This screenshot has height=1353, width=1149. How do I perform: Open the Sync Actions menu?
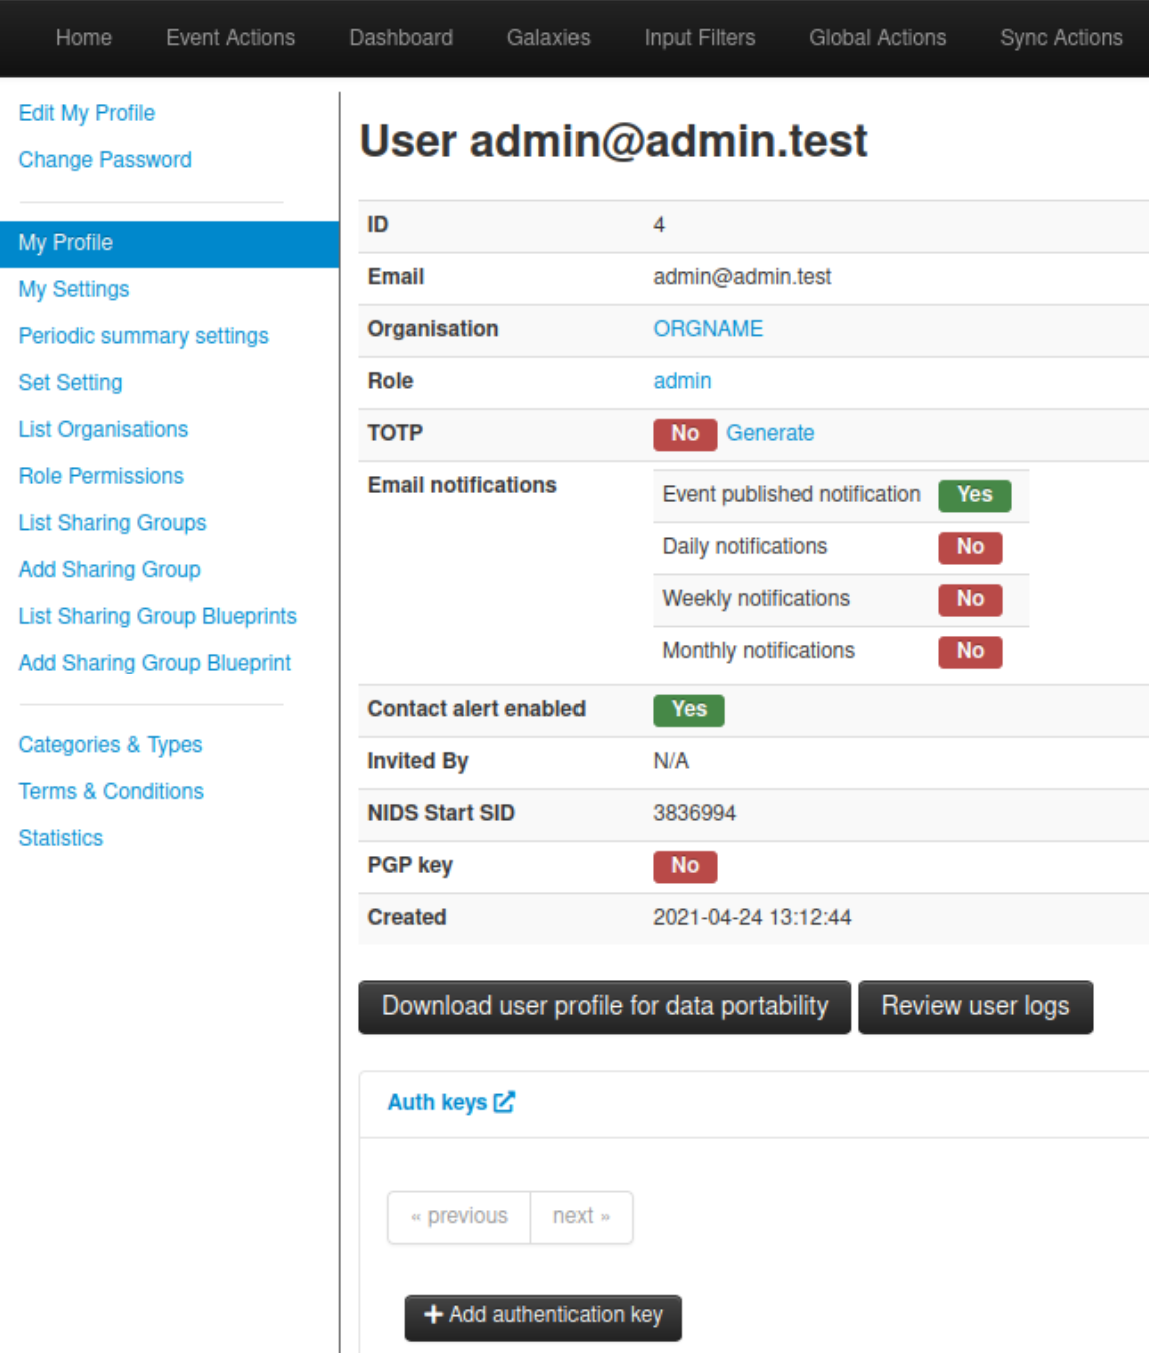click(1061, 38)
